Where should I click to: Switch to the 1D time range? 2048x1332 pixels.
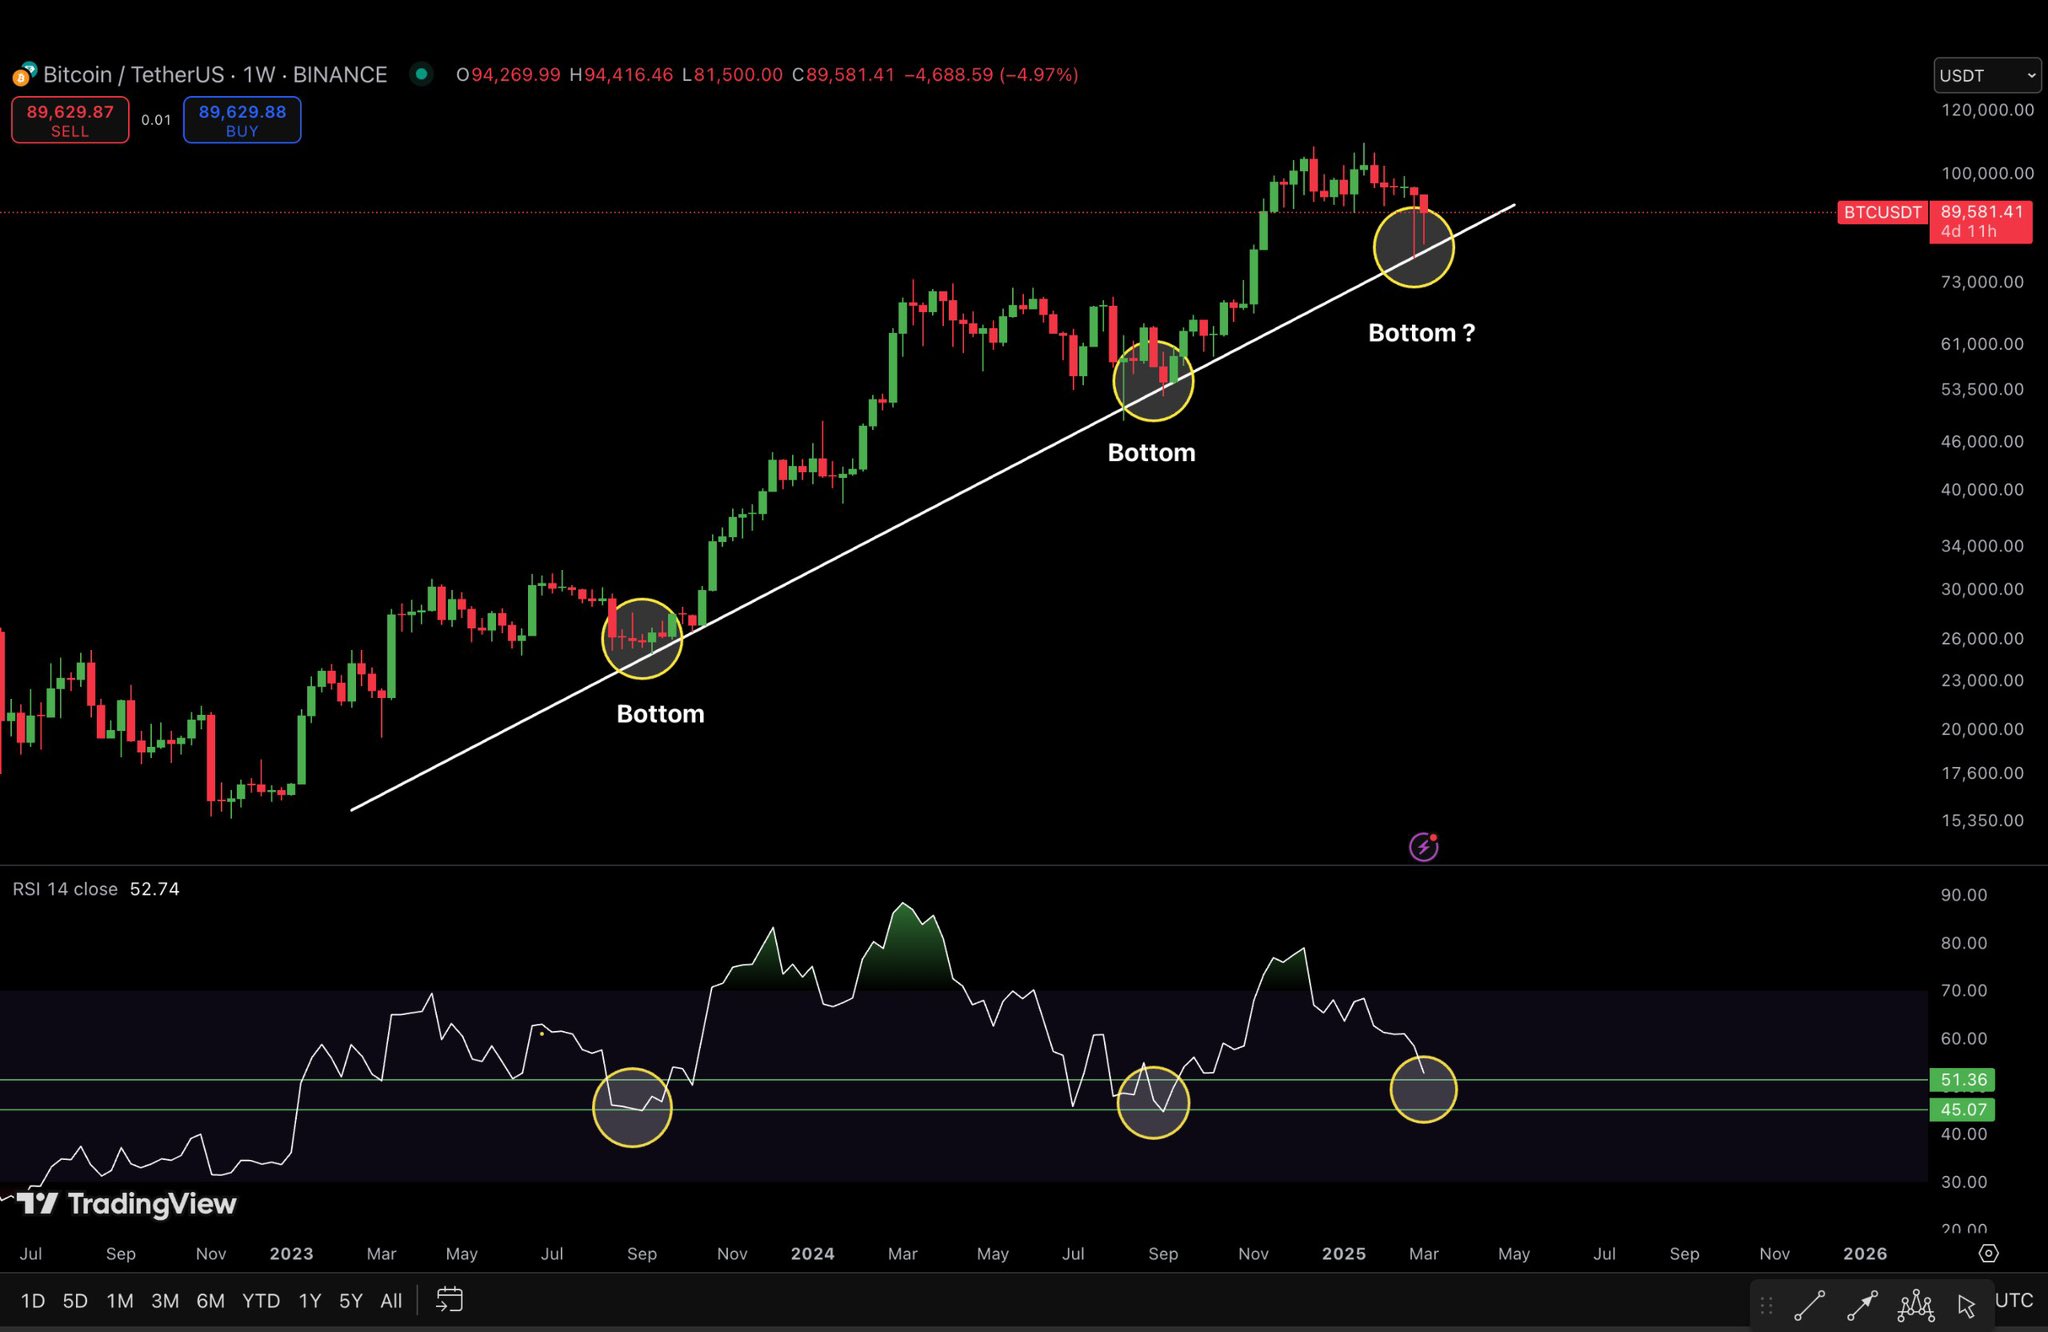[x=33, y=1301]
